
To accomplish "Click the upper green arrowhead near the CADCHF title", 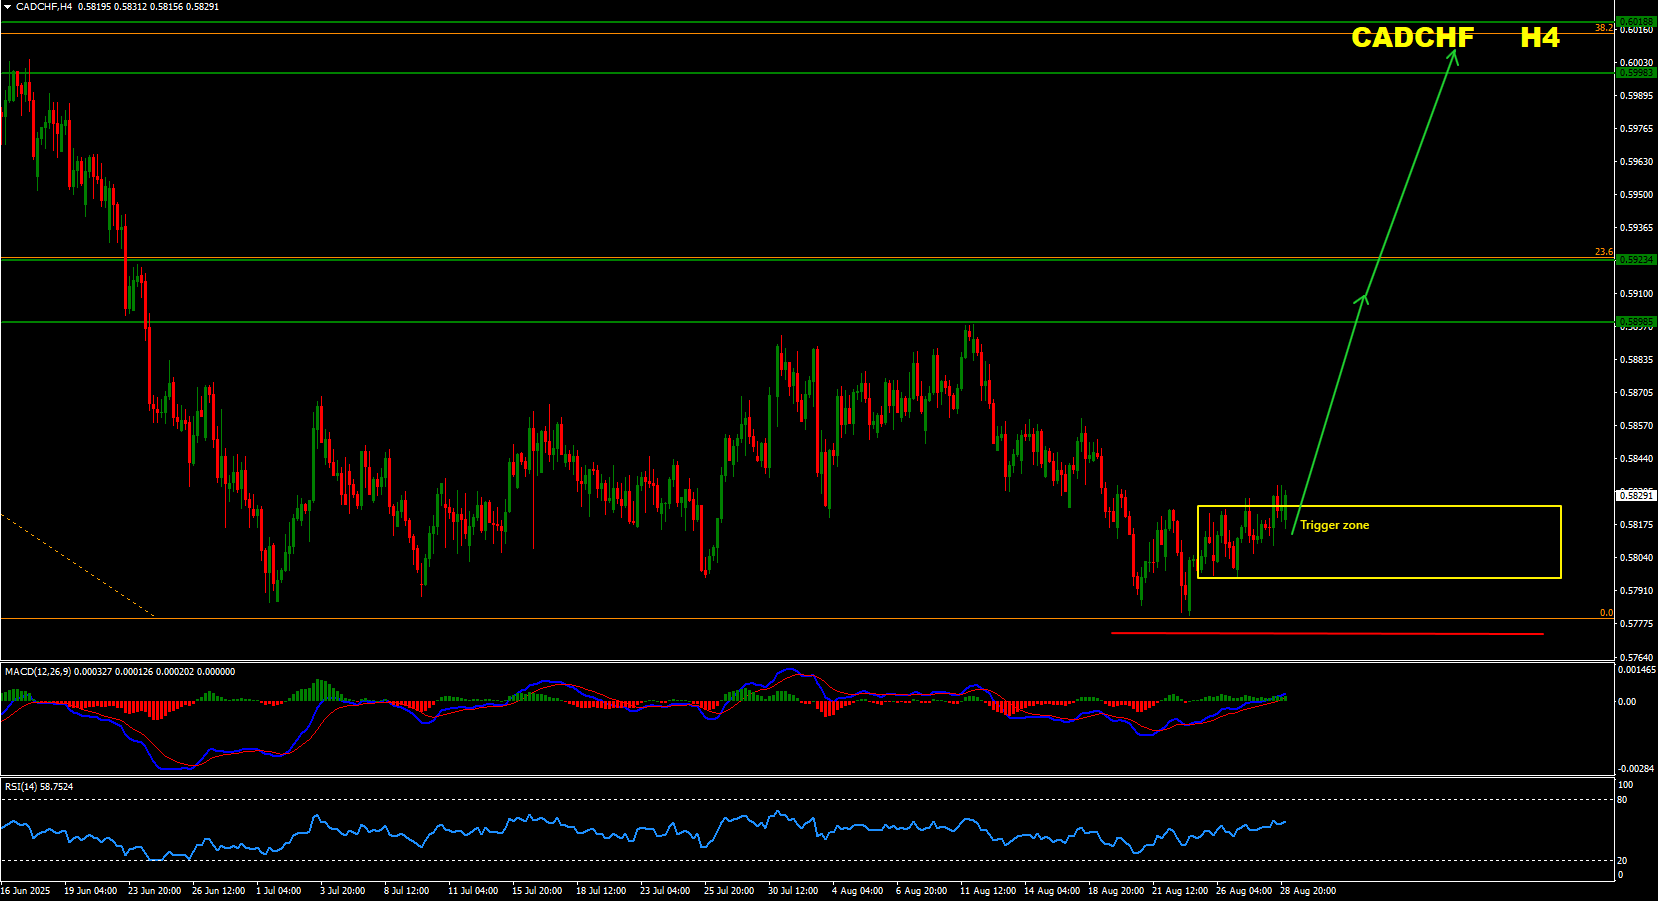I will (x=1453, y=57).
